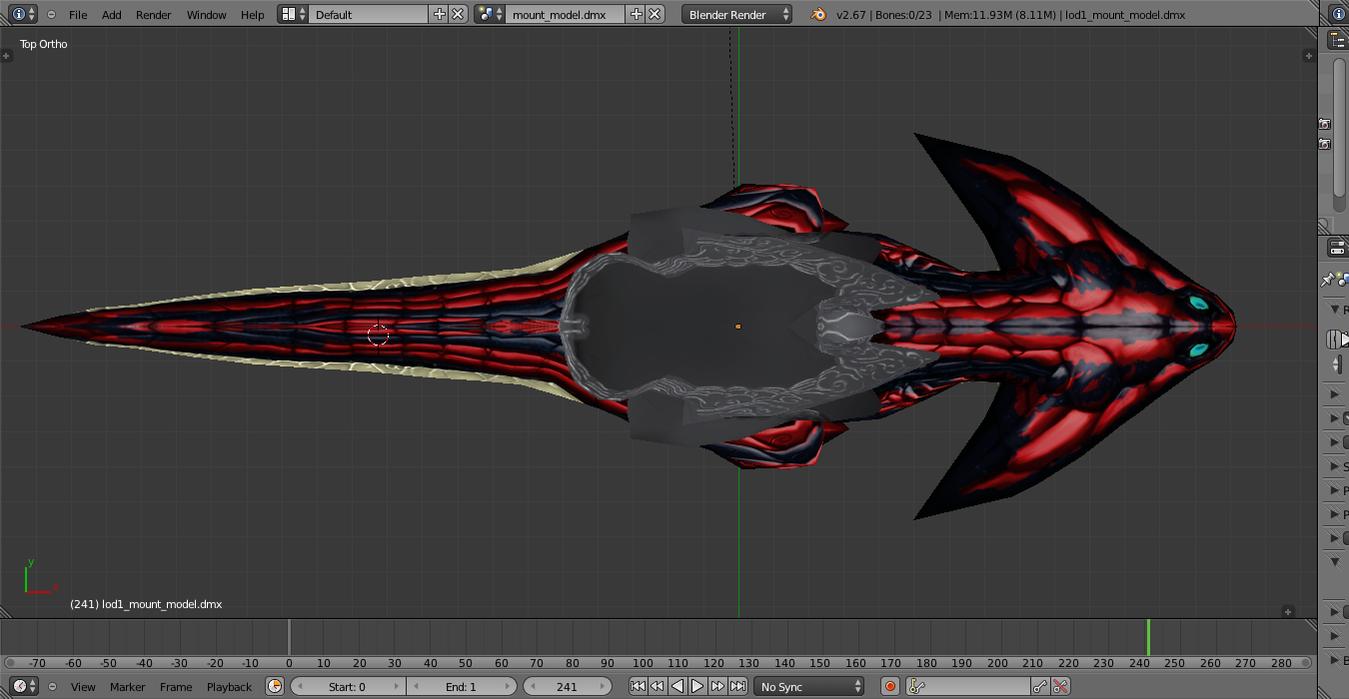Screen dimensions: 1349x699
Task: Click the lod1_mount_model.dmx header status text
Action: tap(1125, 14)
